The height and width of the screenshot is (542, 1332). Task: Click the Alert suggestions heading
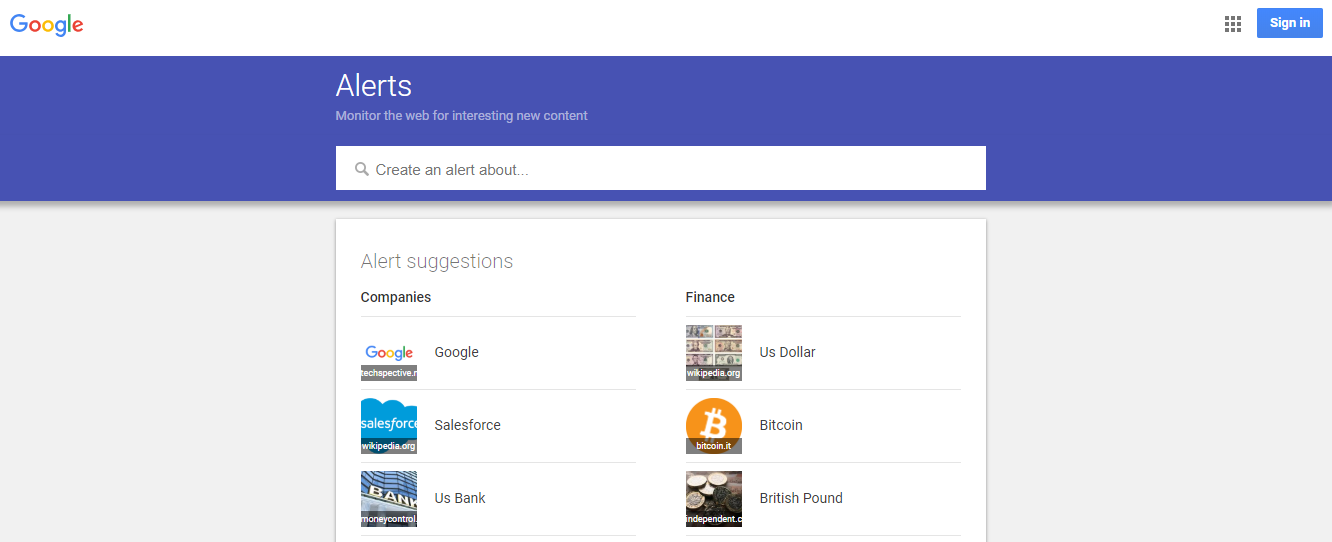[437, 261]
